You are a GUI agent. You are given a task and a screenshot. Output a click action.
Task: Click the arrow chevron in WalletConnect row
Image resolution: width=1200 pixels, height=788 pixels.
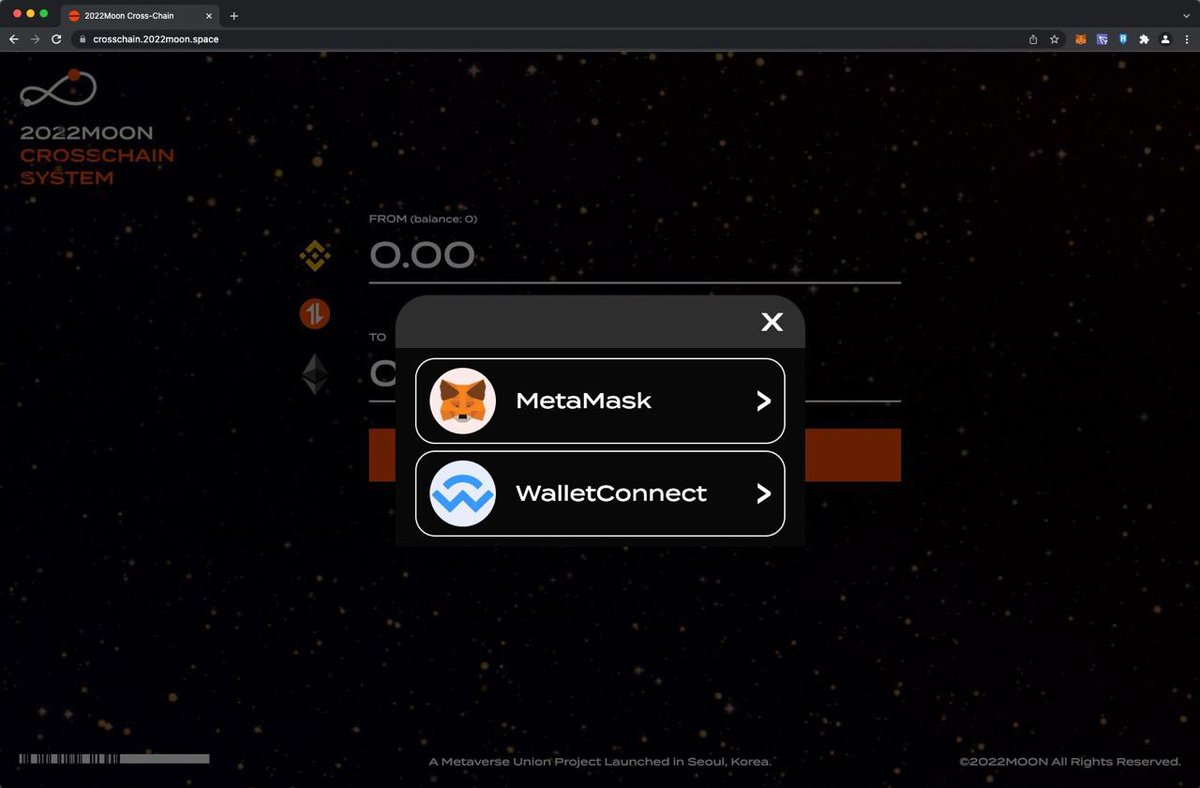pos(763,494)
